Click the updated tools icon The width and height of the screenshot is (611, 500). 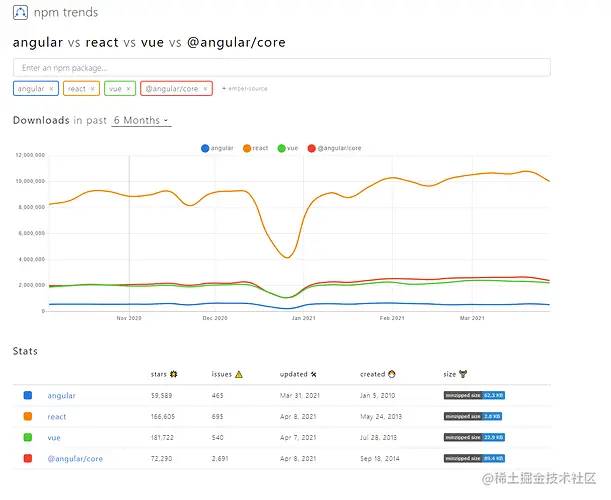(314, 374)
